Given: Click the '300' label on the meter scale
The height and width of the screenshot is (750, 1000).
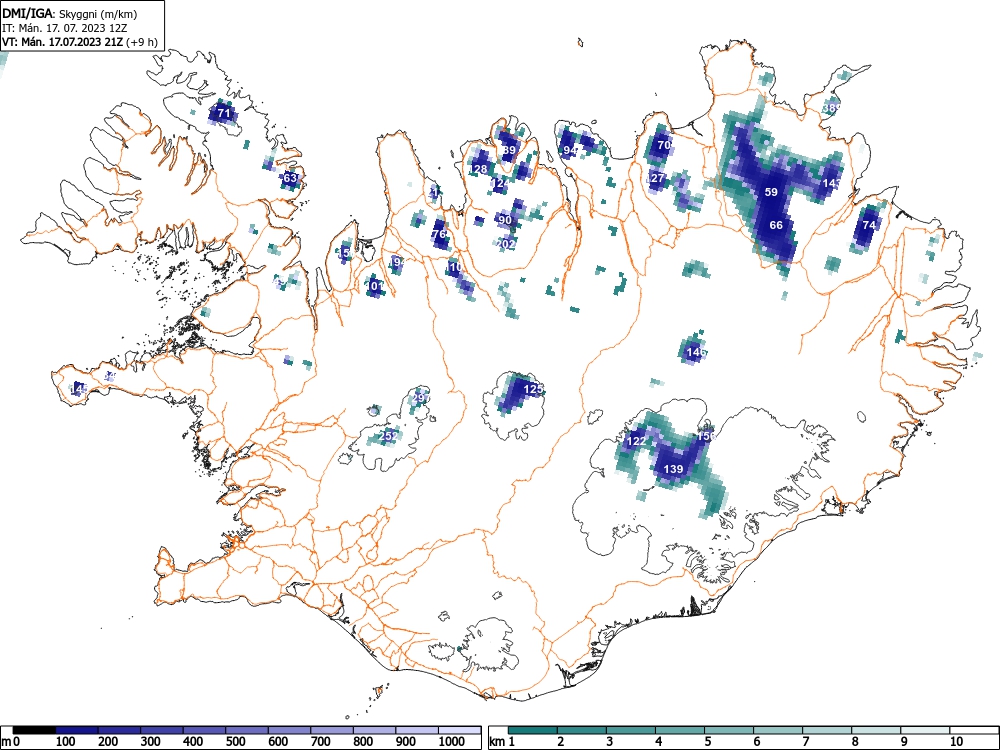Looking at the screenshot, I should pos(150,742).
